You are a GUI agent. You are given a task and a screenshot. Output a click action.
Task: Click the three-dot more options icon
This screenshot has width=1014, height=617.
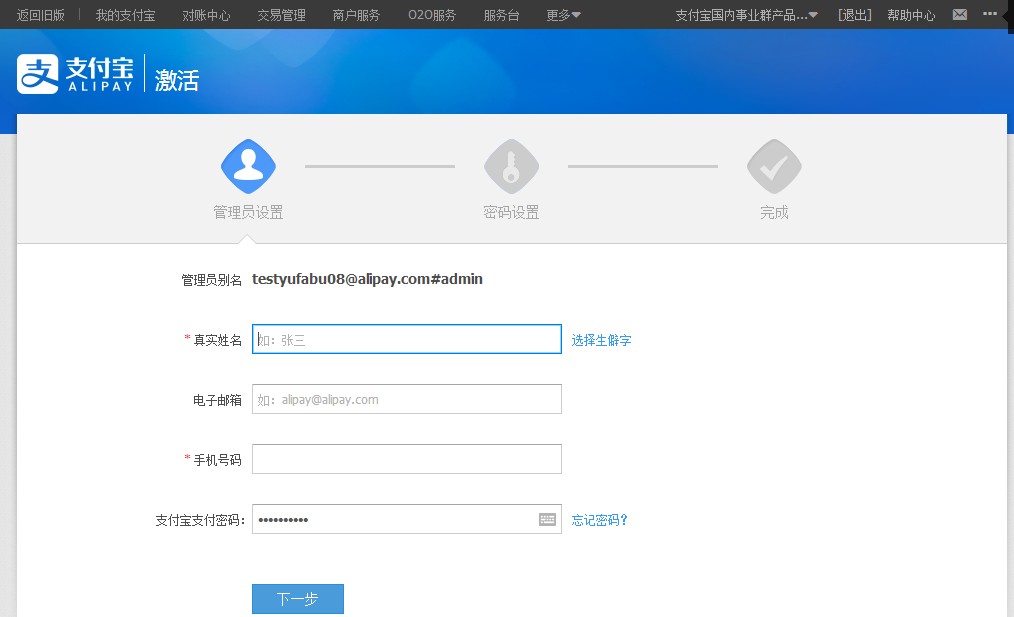(990, 15)
